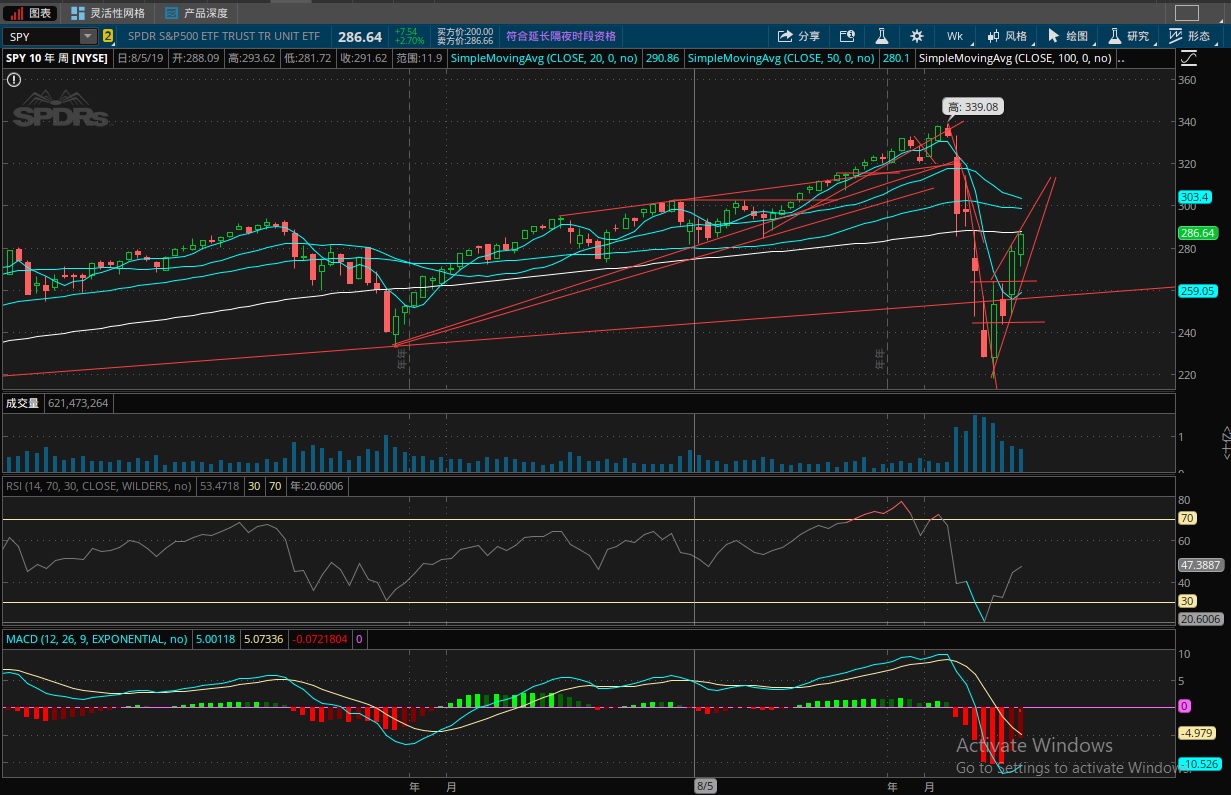Click the yellow 30 oversold axis marker

[1188, 601]
